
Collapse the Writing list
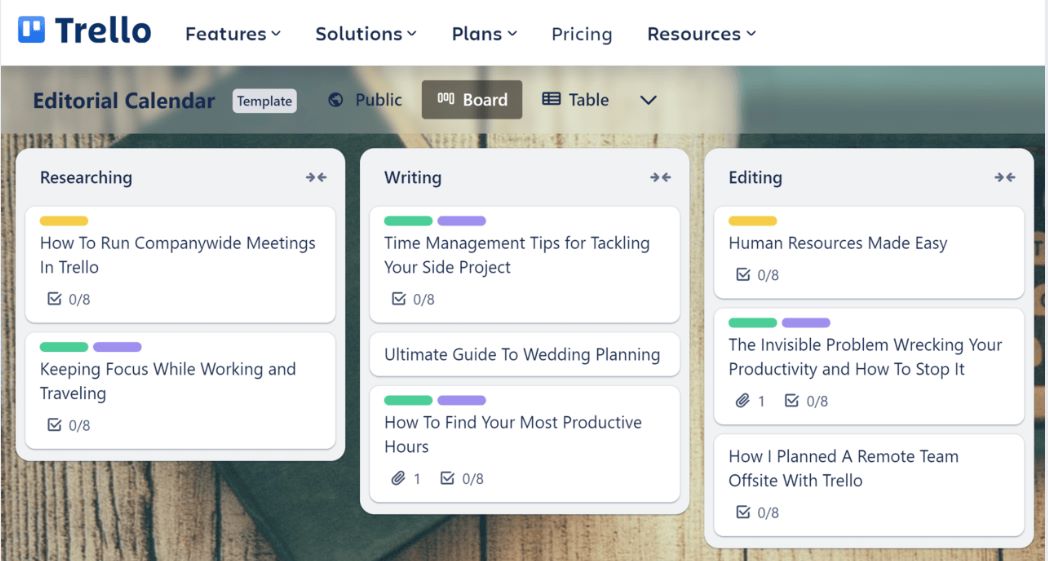660,177
